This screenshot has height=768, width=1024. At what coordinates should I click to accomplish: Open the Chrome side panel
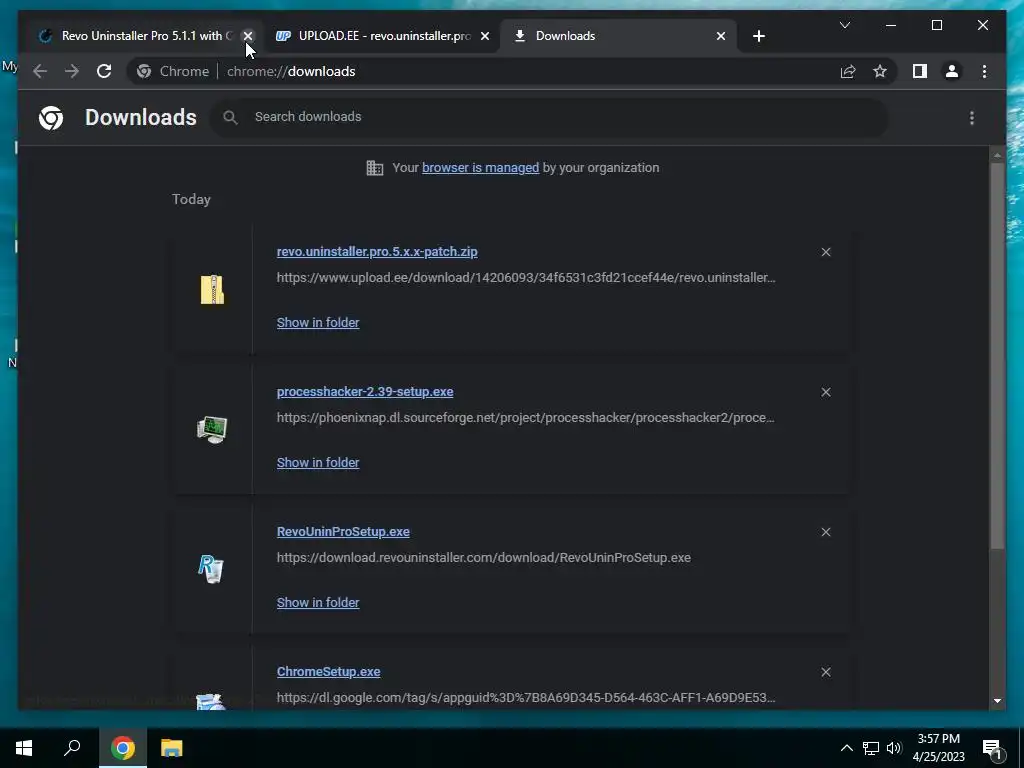point(920,71)
